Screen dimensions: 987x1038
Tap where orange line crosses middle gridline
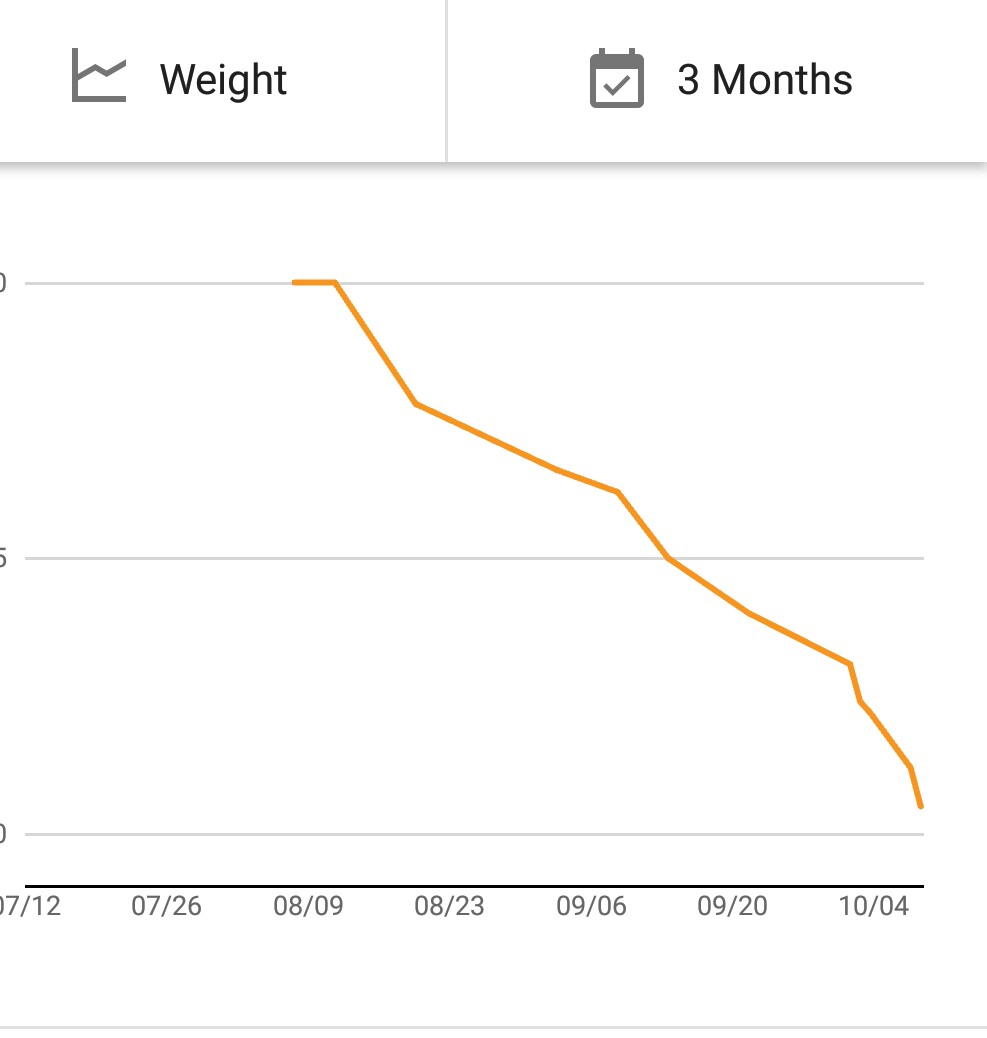pos(668,558)
